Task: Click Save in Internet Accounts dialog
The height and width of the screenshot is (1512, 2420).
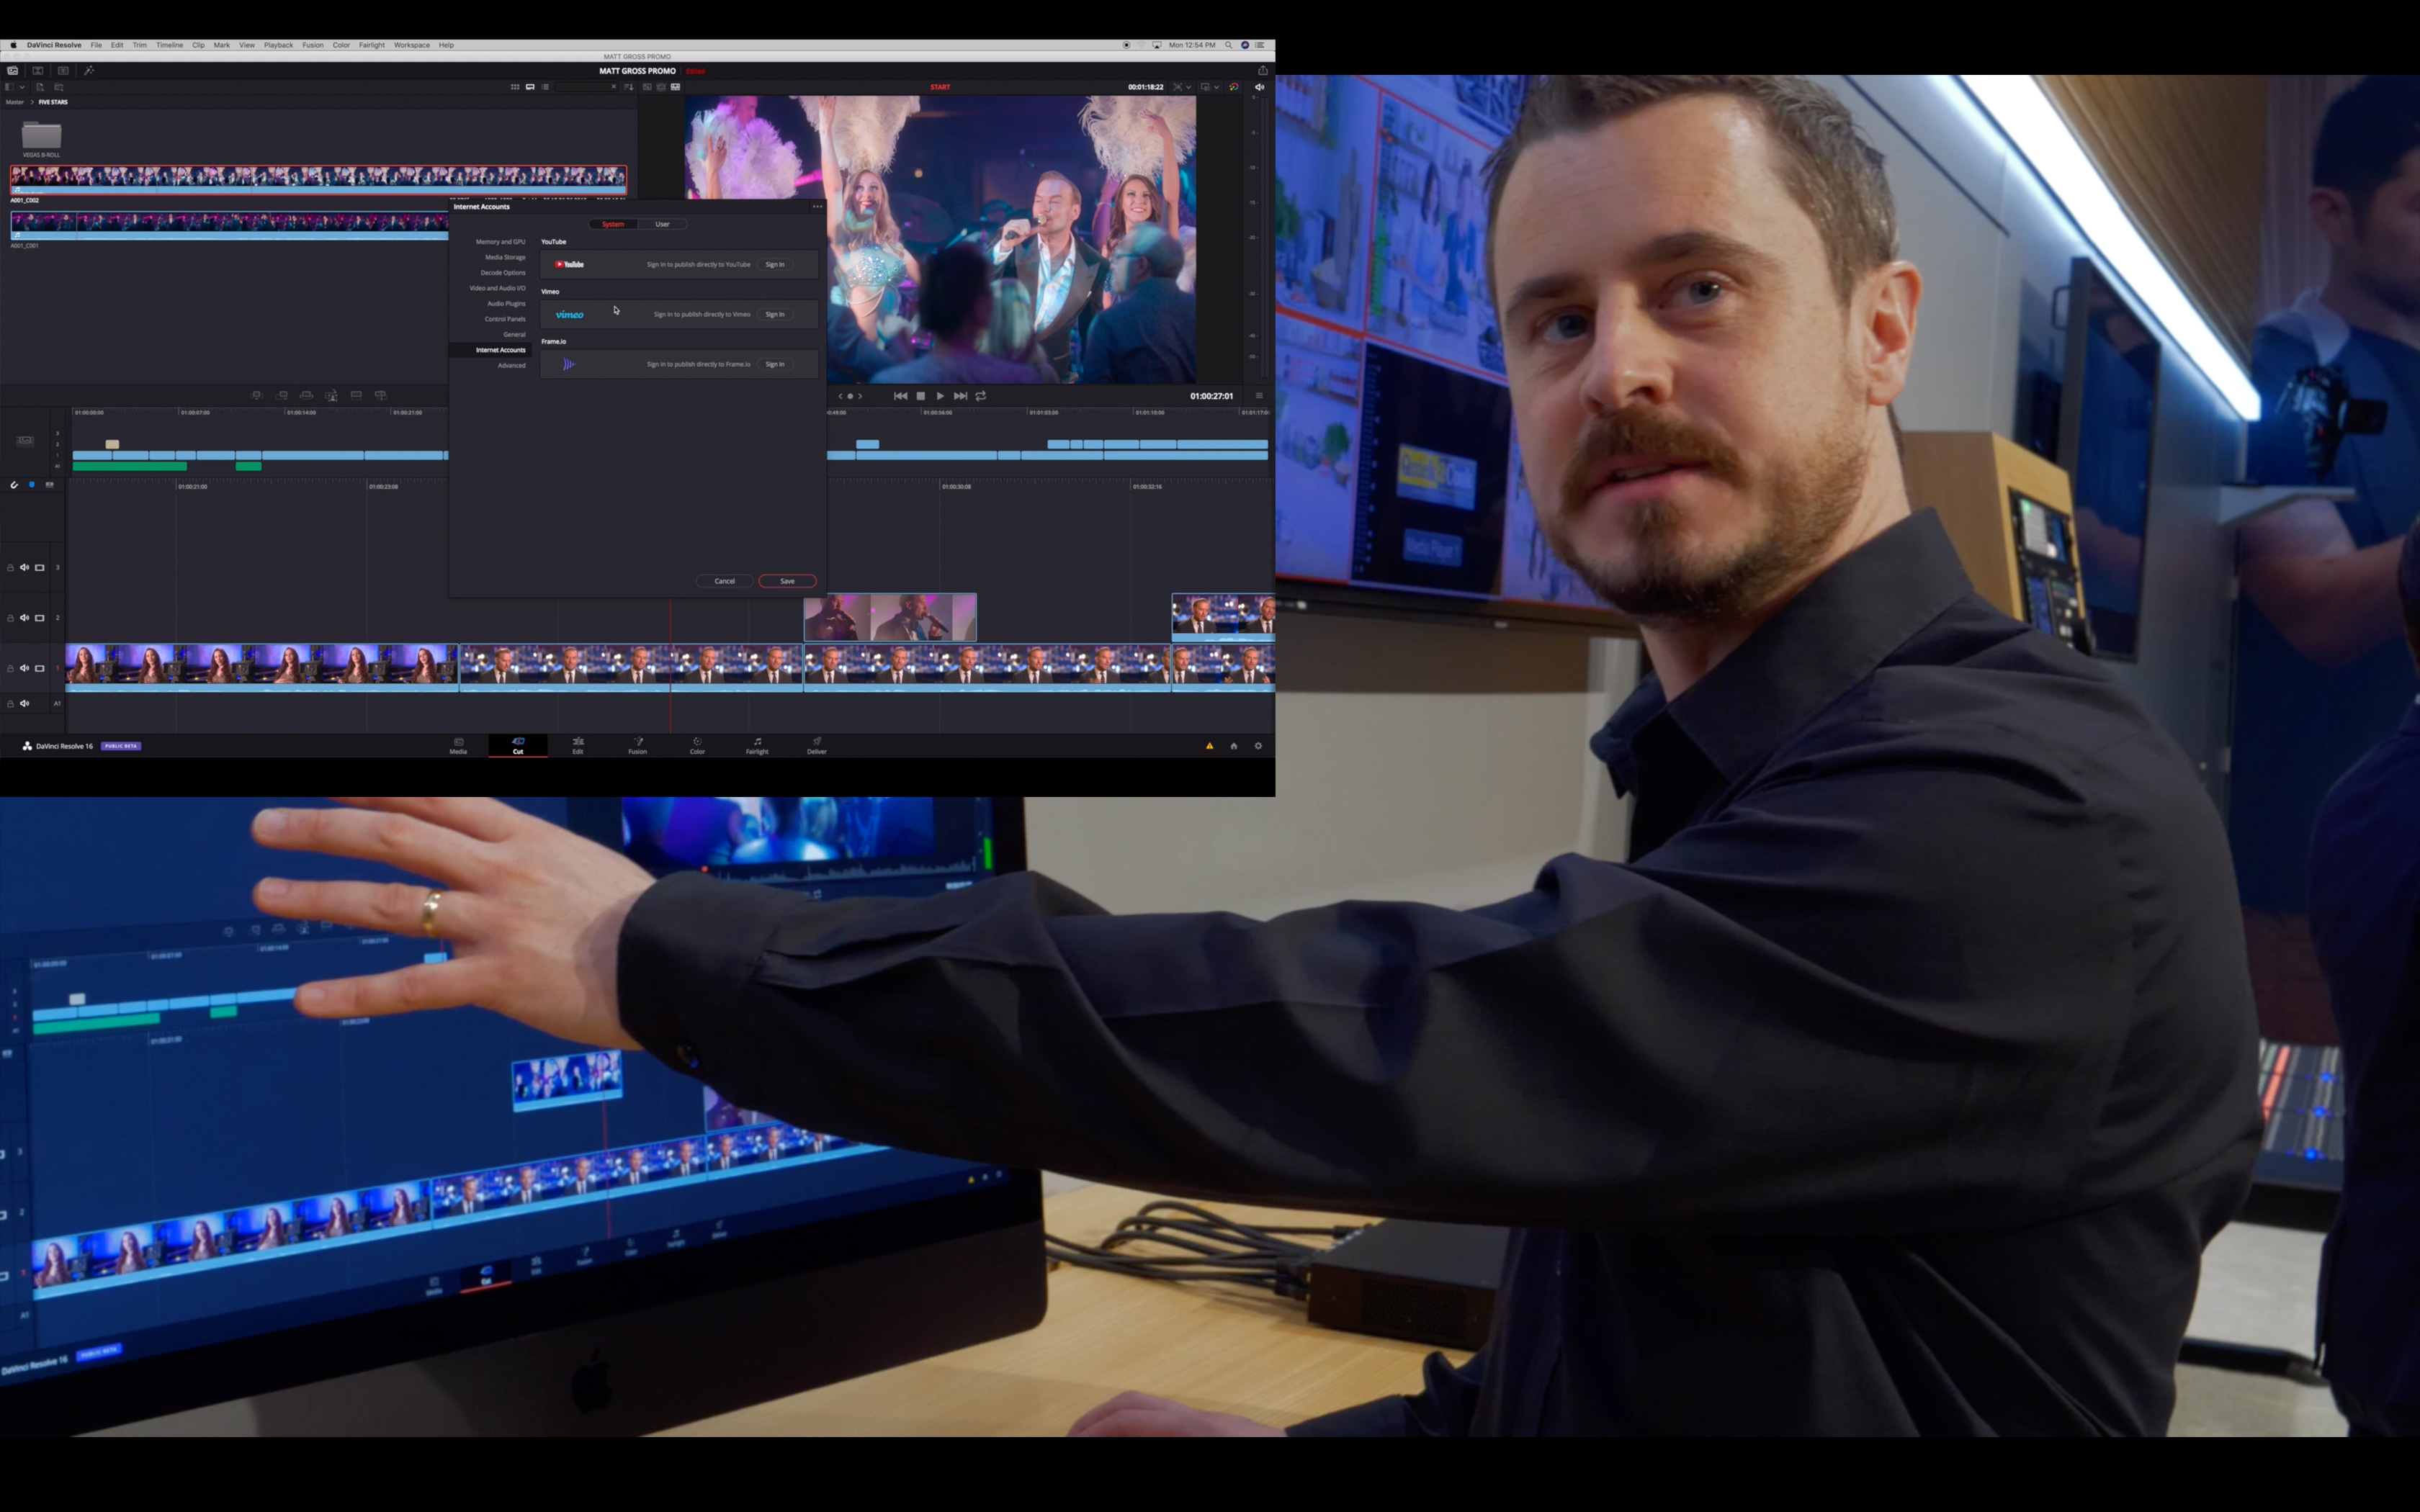Action: click(x=788, y=581)
